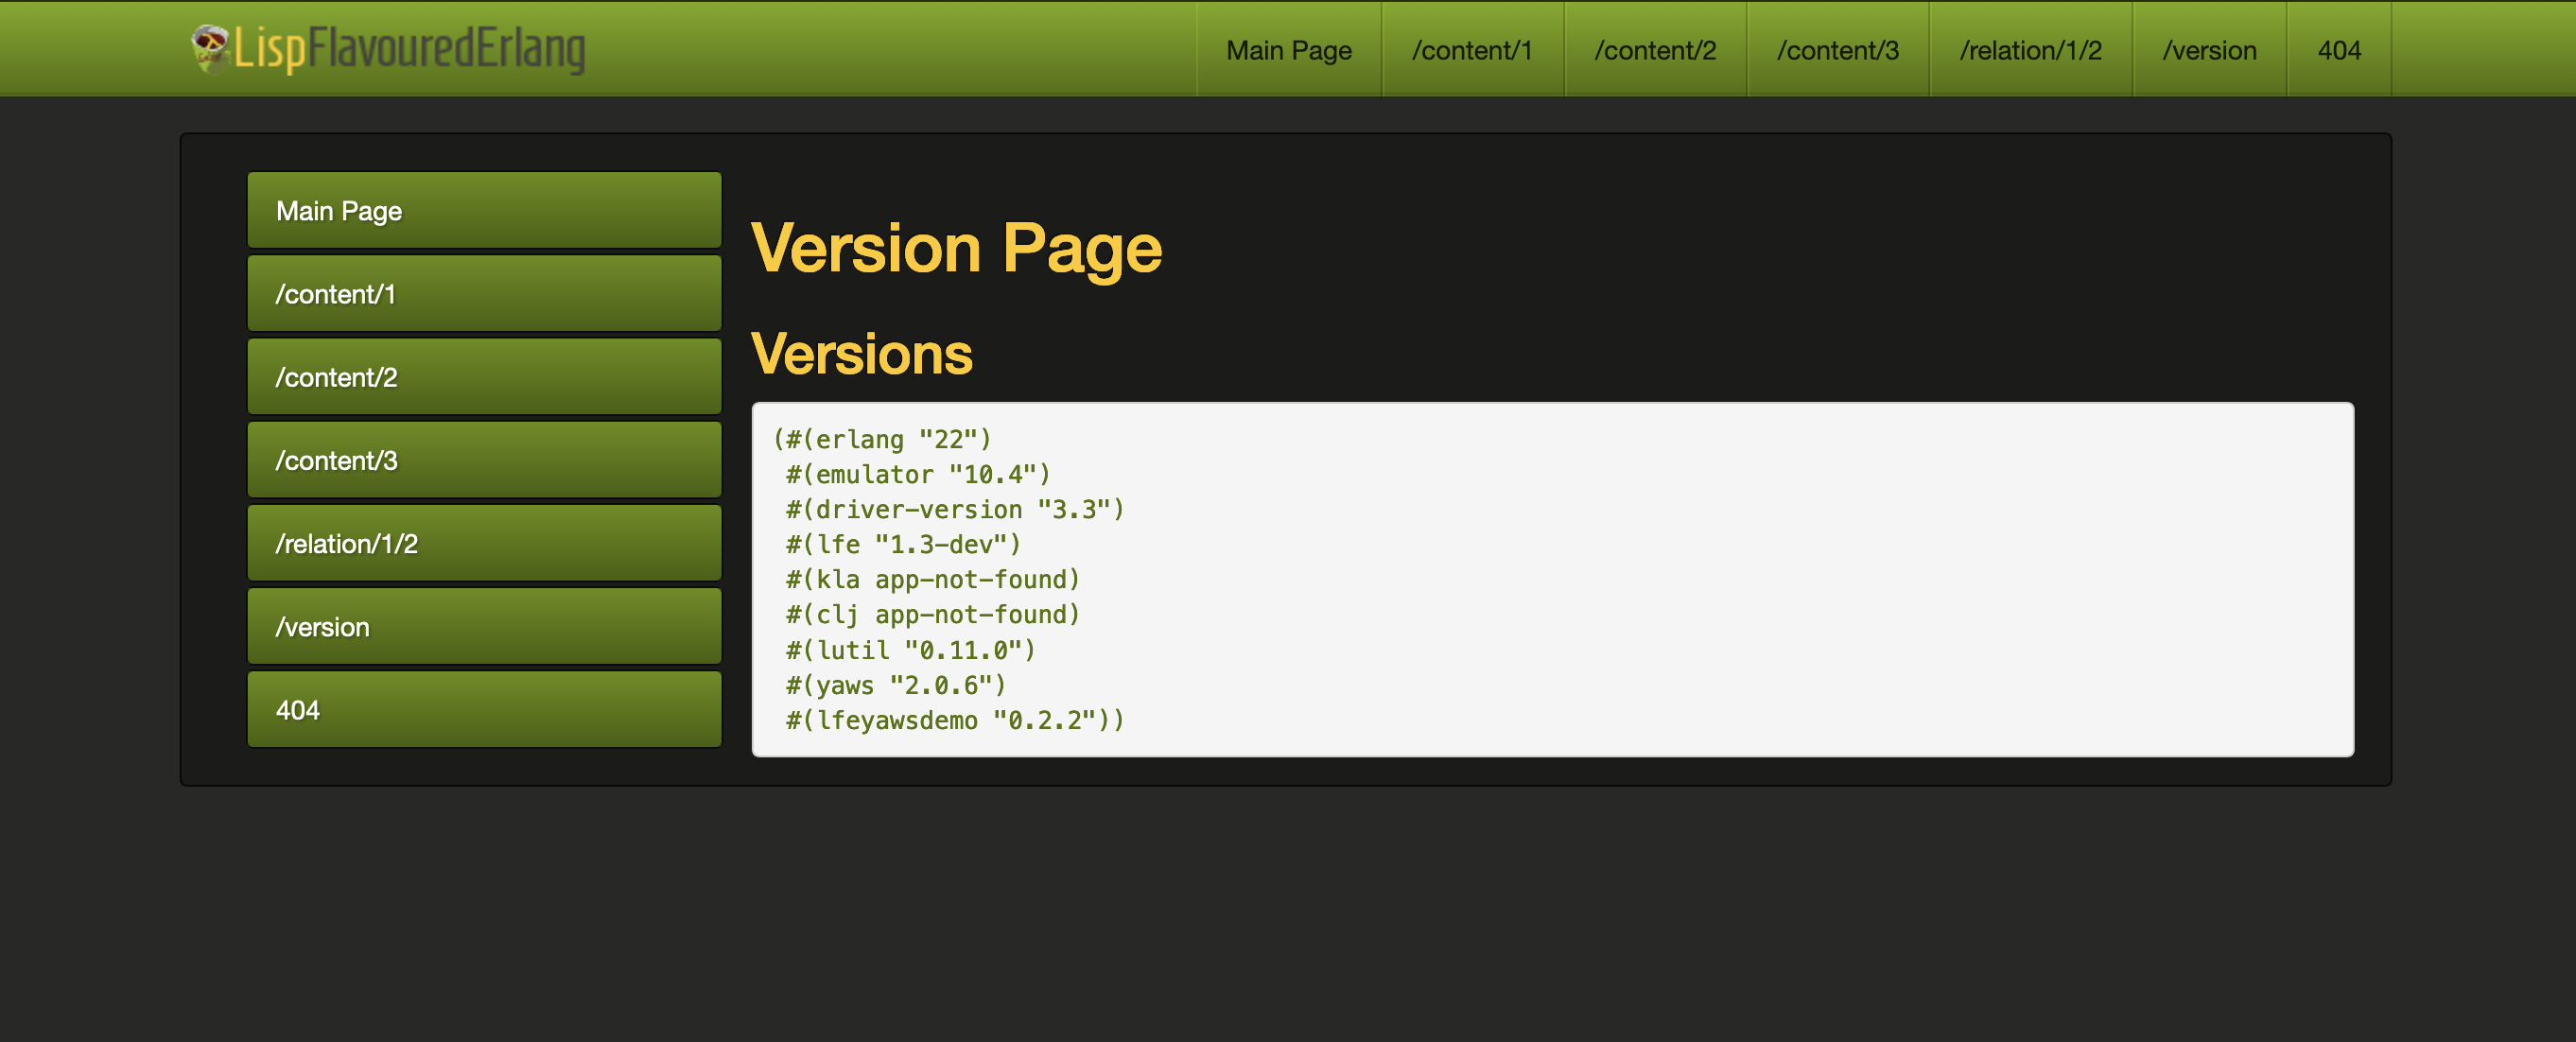Click the yaws "2.0.6" version line
The image size is (2576, 1042).
tap(896, 685)
